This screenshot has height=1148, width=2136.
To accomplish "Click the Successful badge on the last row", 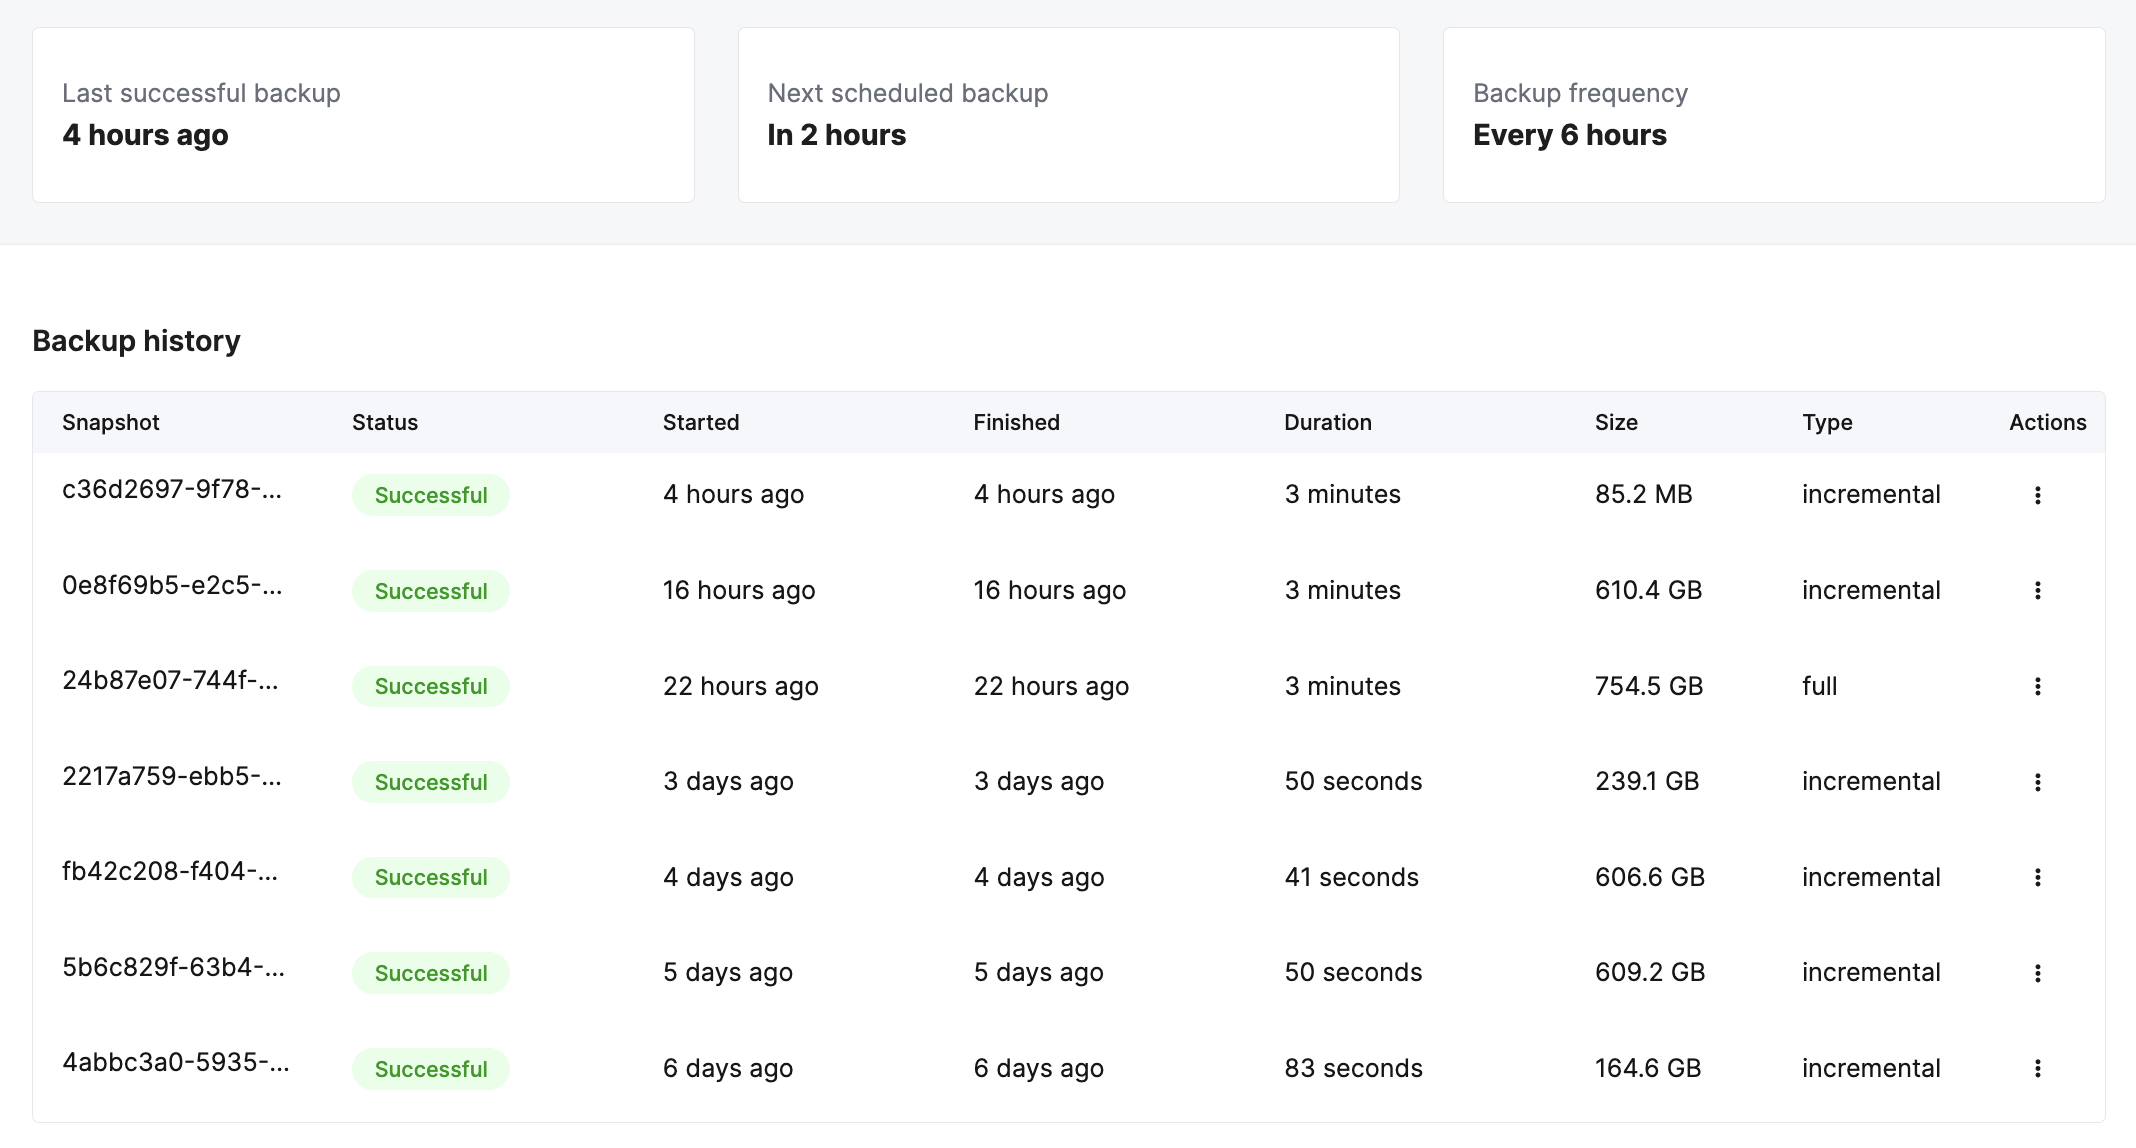I will [x=430, y=1068].
